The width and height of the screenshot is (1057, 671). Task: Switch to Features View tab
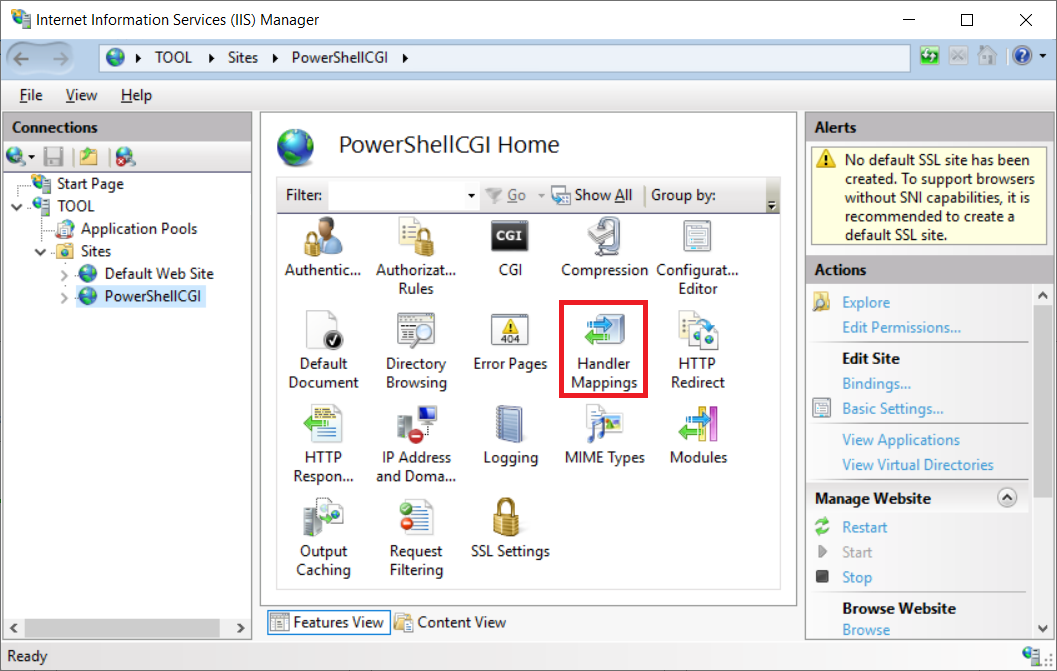tap(328, 622)
